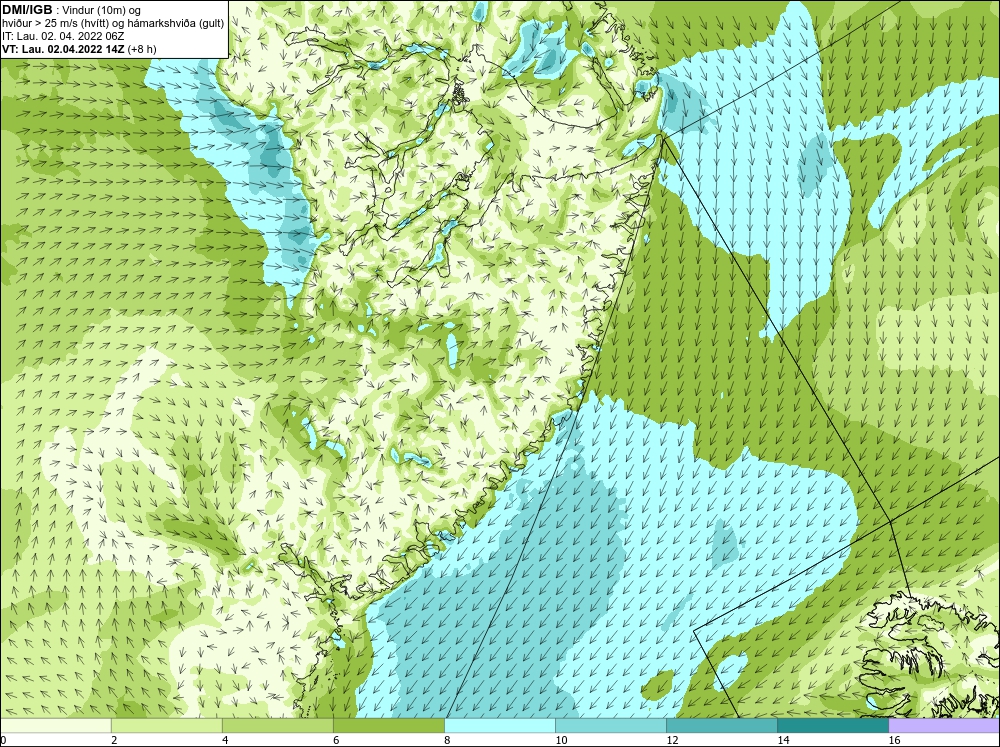The height and width of the screenshot is (747, 1000).
Task: Click the '(+8 h)' forecast offset text
Action: click(x=142, y=49)
